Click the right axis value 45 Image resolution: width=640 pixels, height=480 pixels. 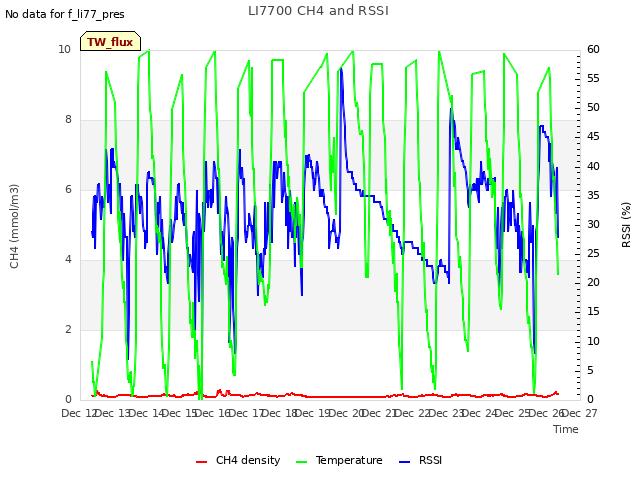(593, 137)
